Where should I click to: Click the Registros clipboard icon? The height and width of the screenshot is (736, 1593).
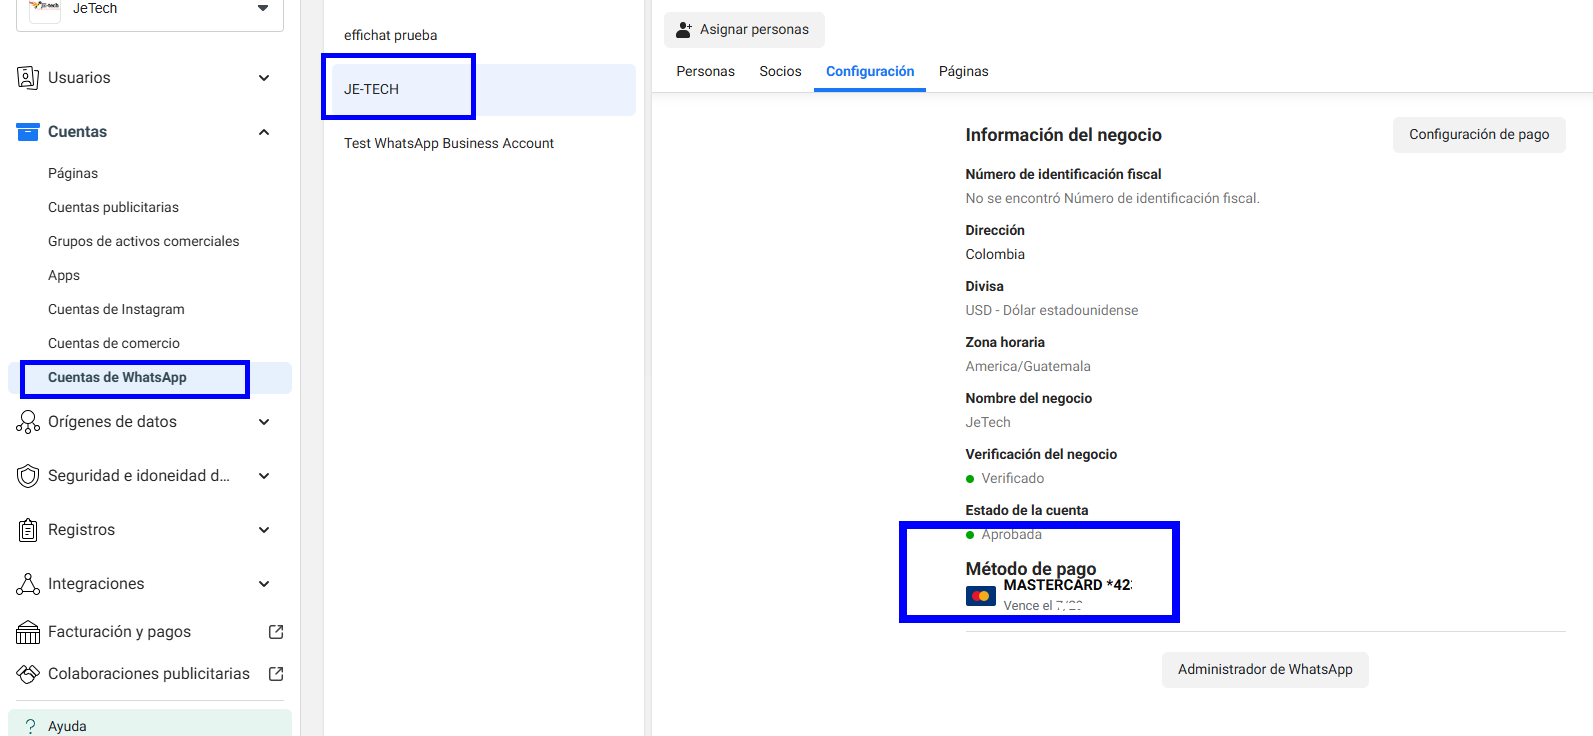[28, 530]
